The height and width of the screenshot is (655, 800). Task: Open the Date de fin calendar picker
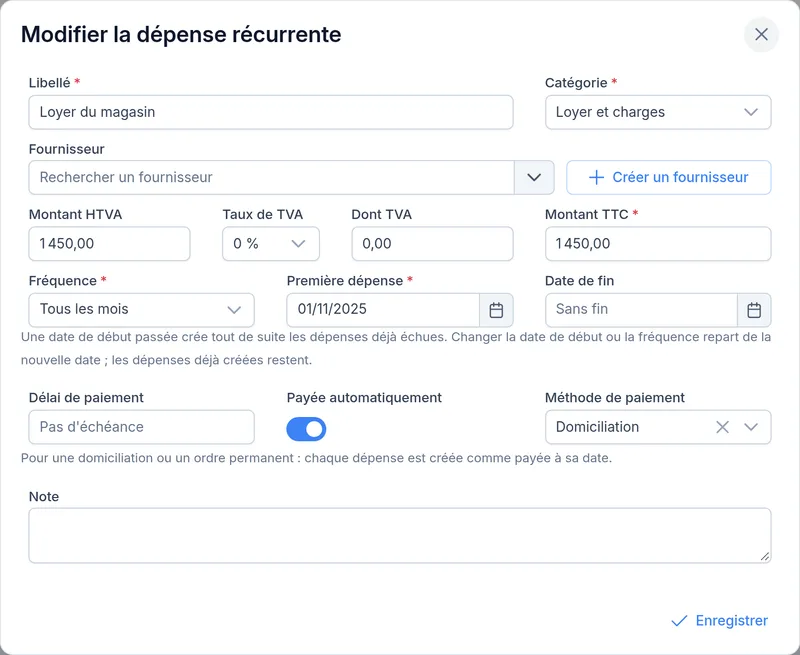754,310
